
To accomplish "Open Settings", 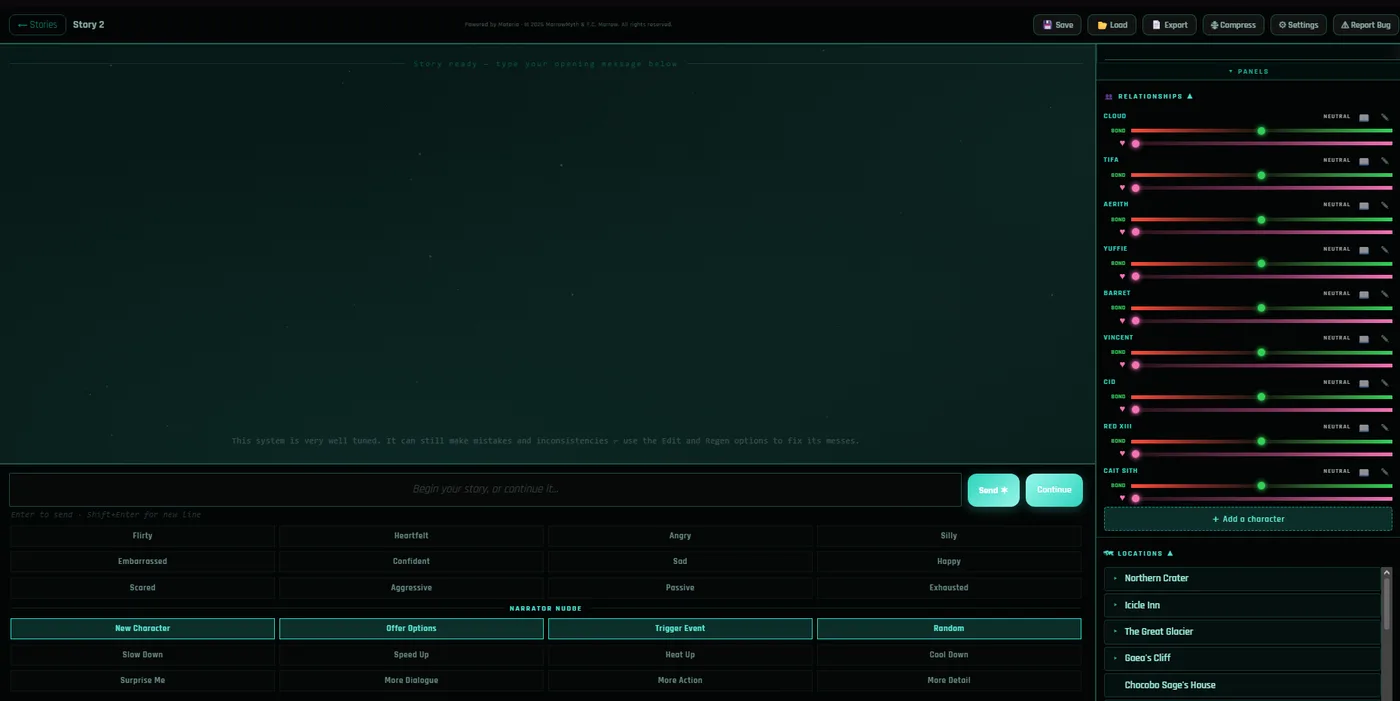I will click(1298, 25).
